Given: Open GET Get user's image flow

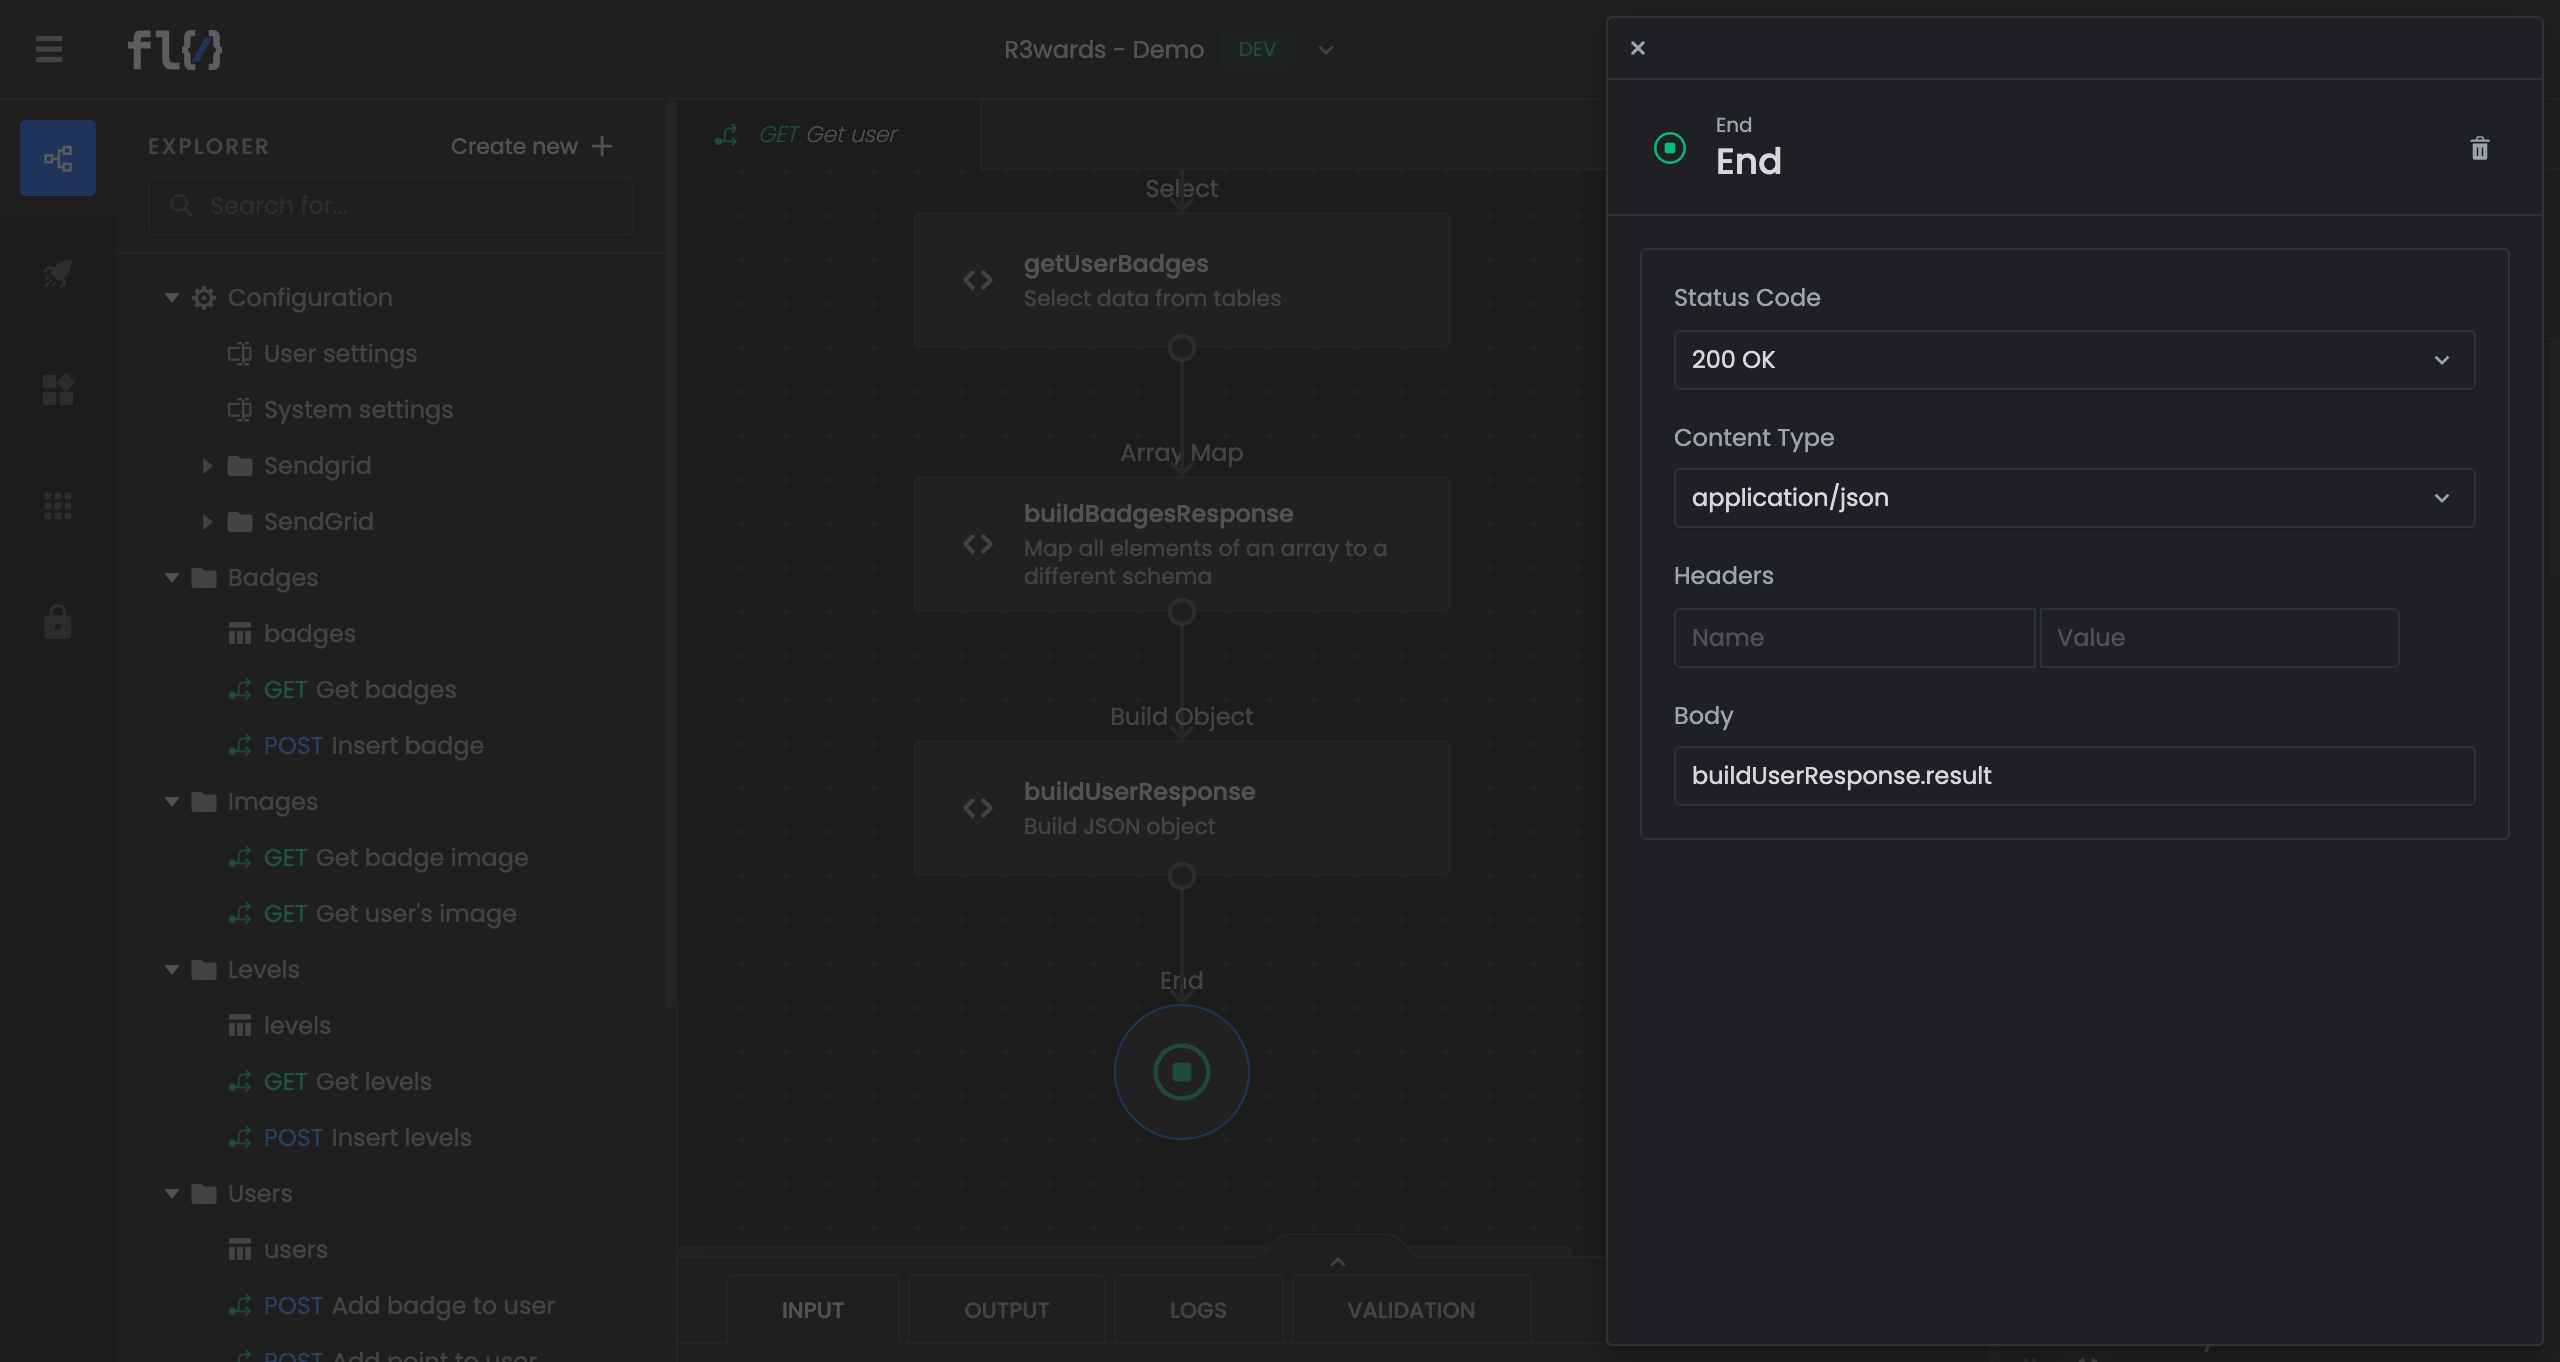Looking at the screenshot, I should point(389,914).
